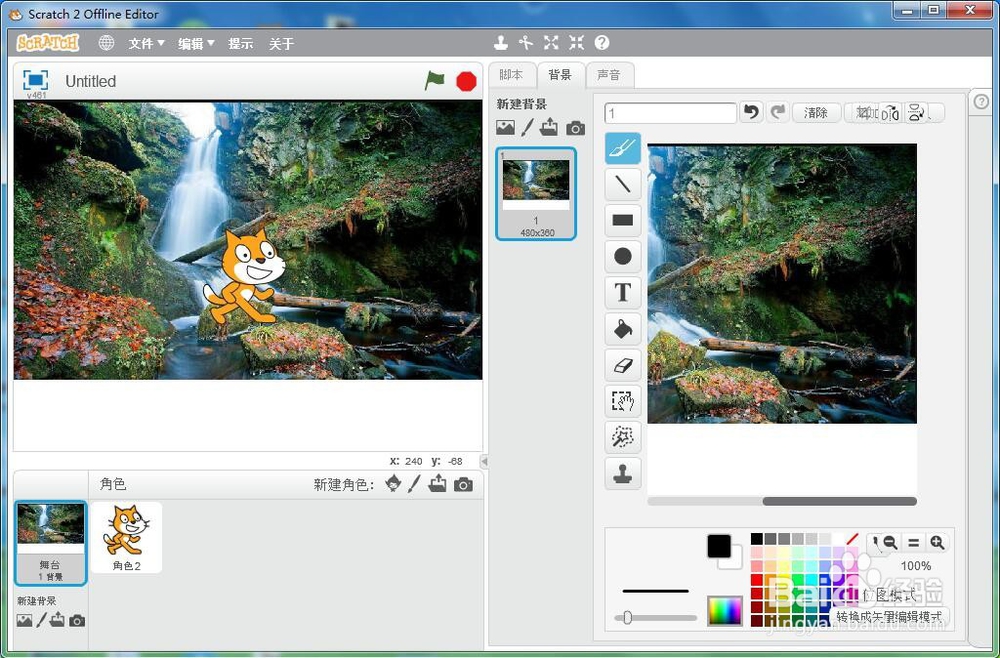The height and width of the screenshot is (658, 1000).
Task: Switch to the 声音 tab
Action: click(609, 75)
